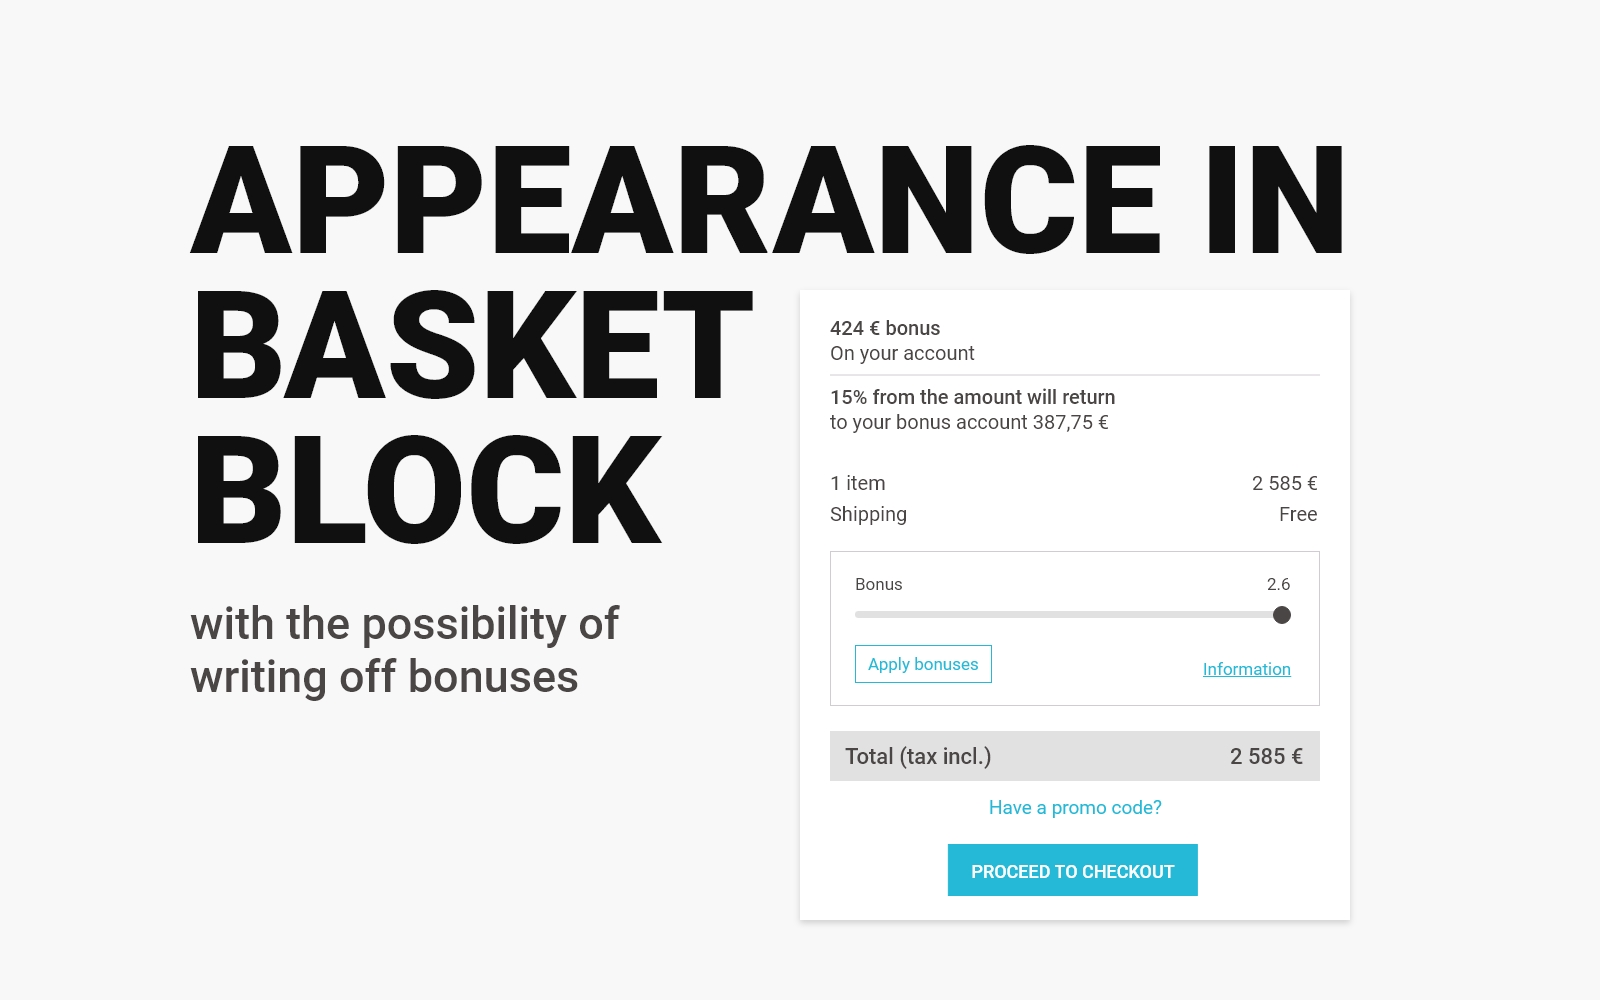Viewport: 1600px width, 1000px height.
Task: Click the Total (tax incl.) row
Action: click(1074, 756)
